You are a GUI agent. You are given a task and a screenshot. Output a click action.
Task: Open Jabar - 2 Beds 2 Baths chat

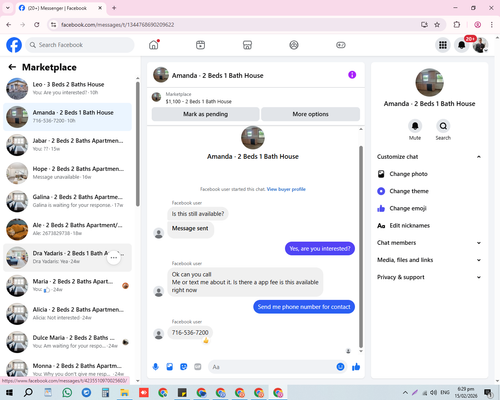point(68,145)
